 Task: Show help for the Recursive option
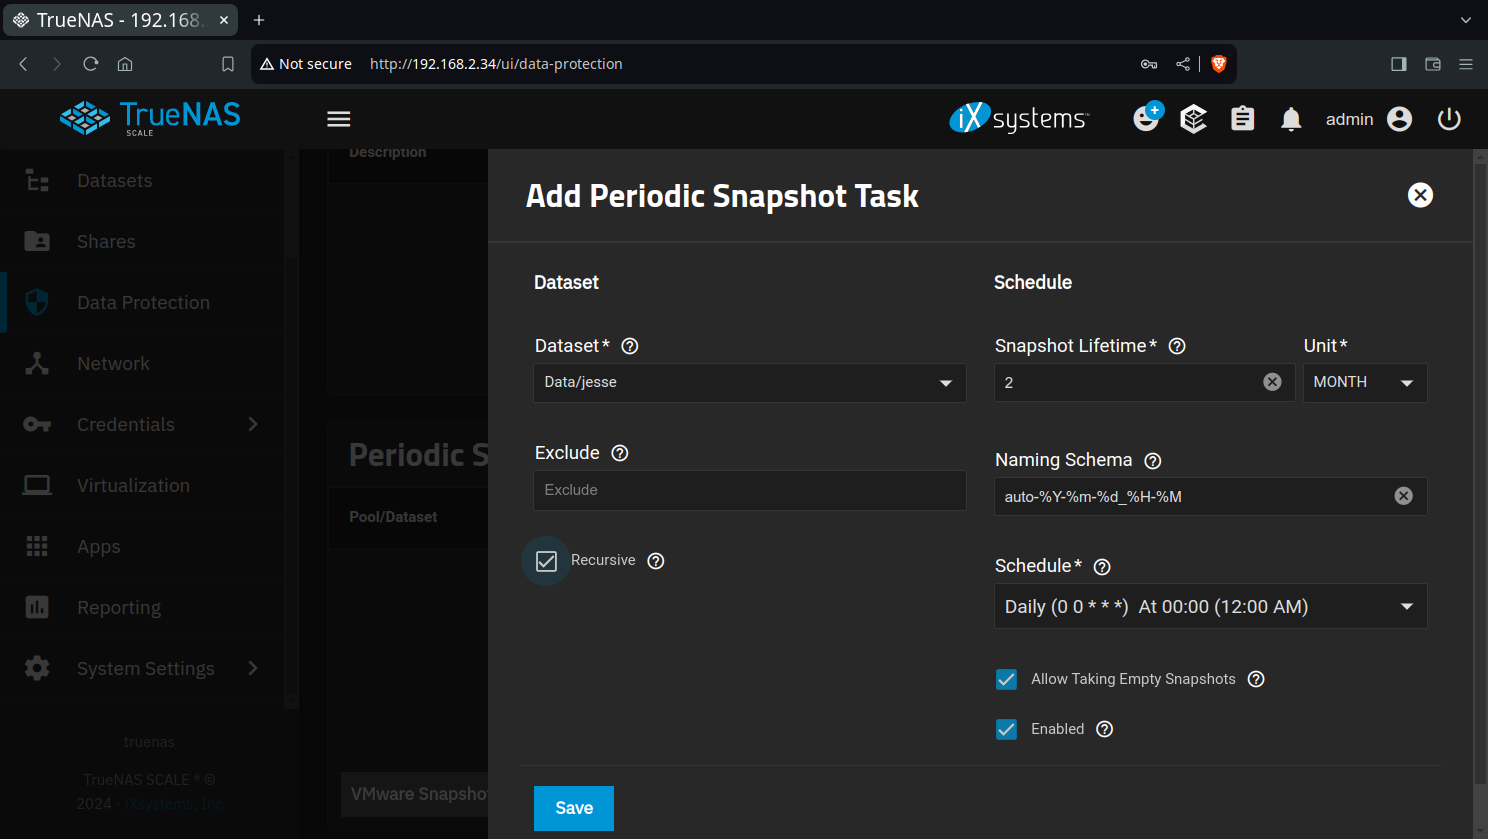(x=656, y=561)
